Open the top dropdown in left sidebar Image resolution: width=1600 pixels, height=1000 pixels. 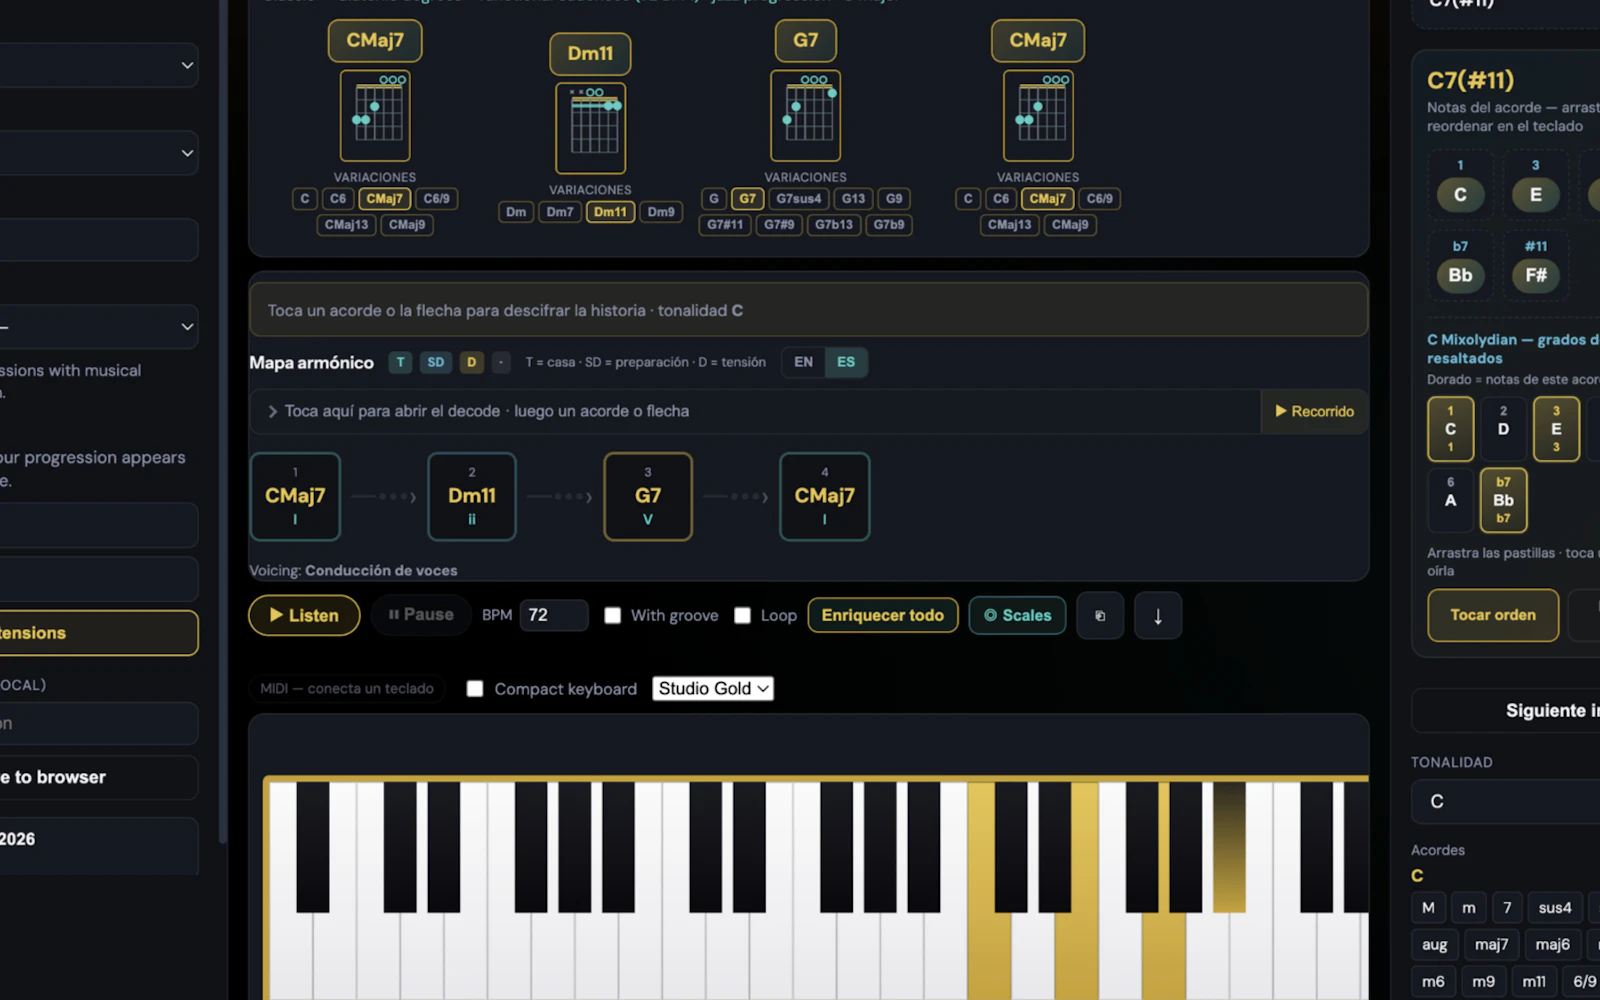[99, 65]
